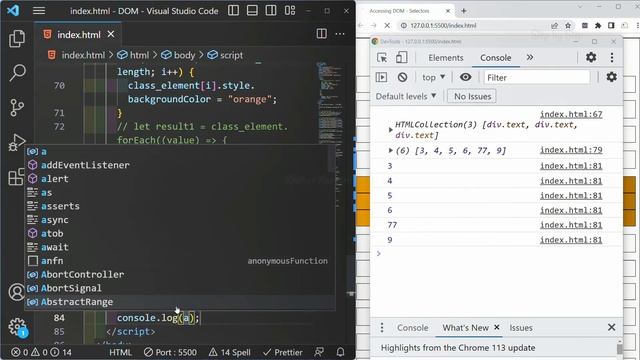Open the 14 Spell status item

click(230, 352)
